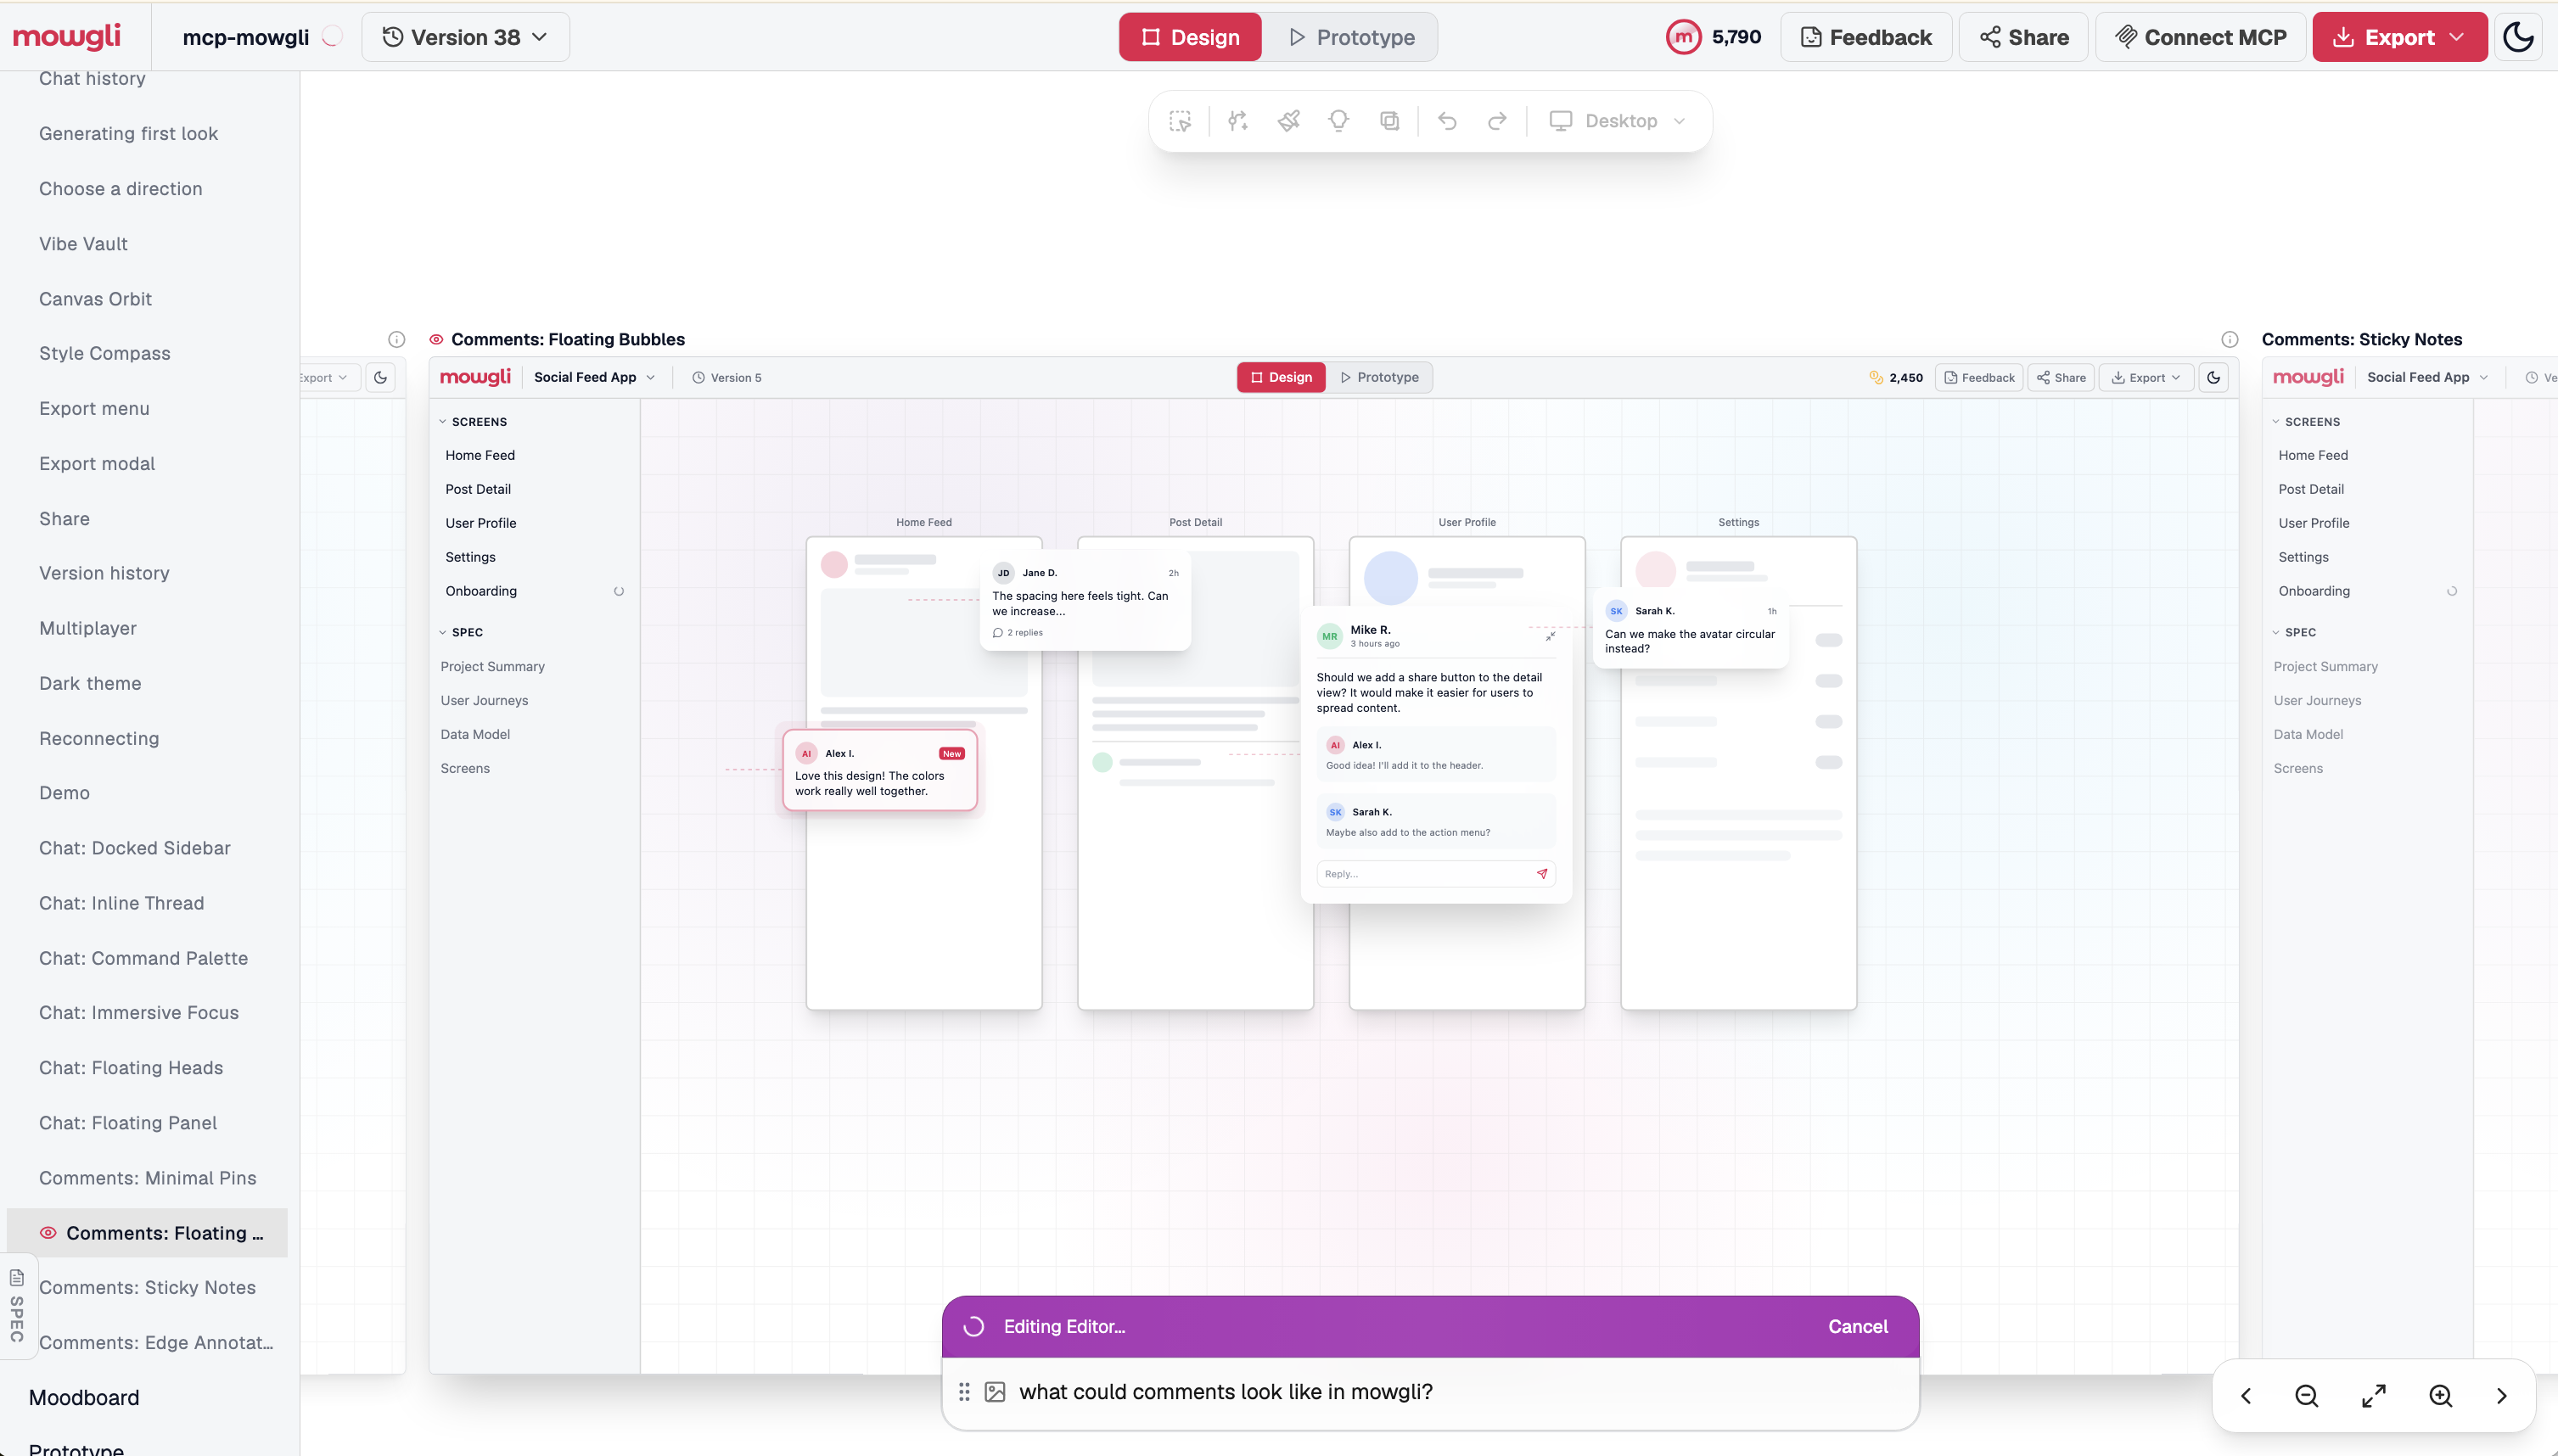Click the fit-to-screen expand arrows icon
The height and width of the screenshot is (1456, 2558).
(2374, 1396)
